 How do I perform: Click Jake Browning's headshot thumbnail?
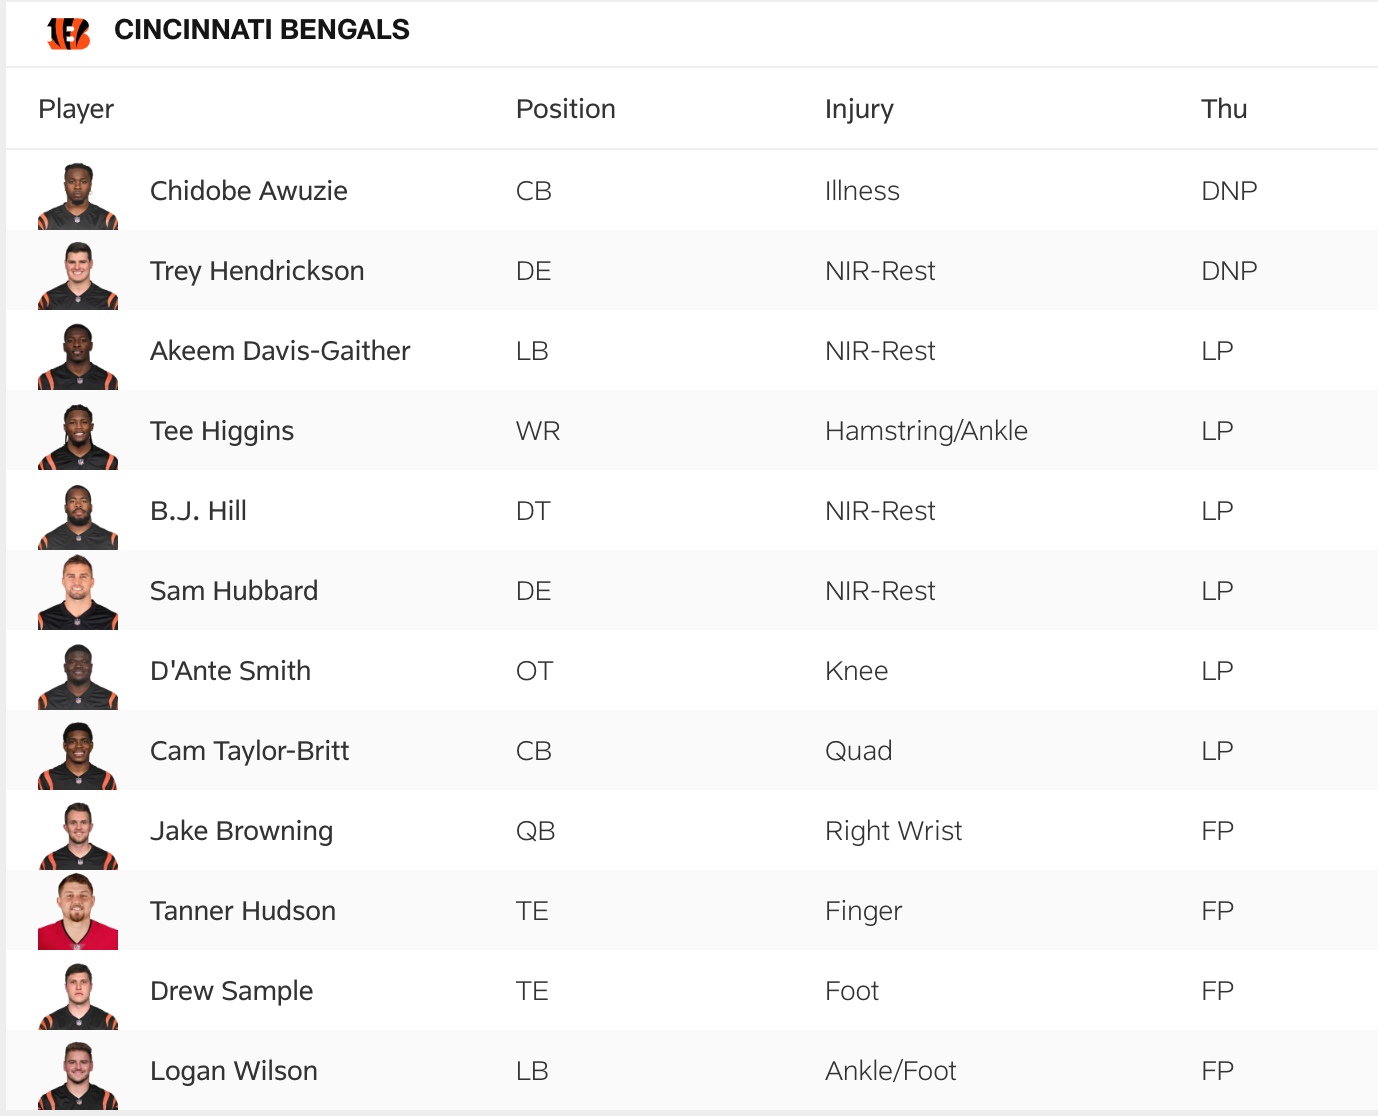click(x=78, y=836)
